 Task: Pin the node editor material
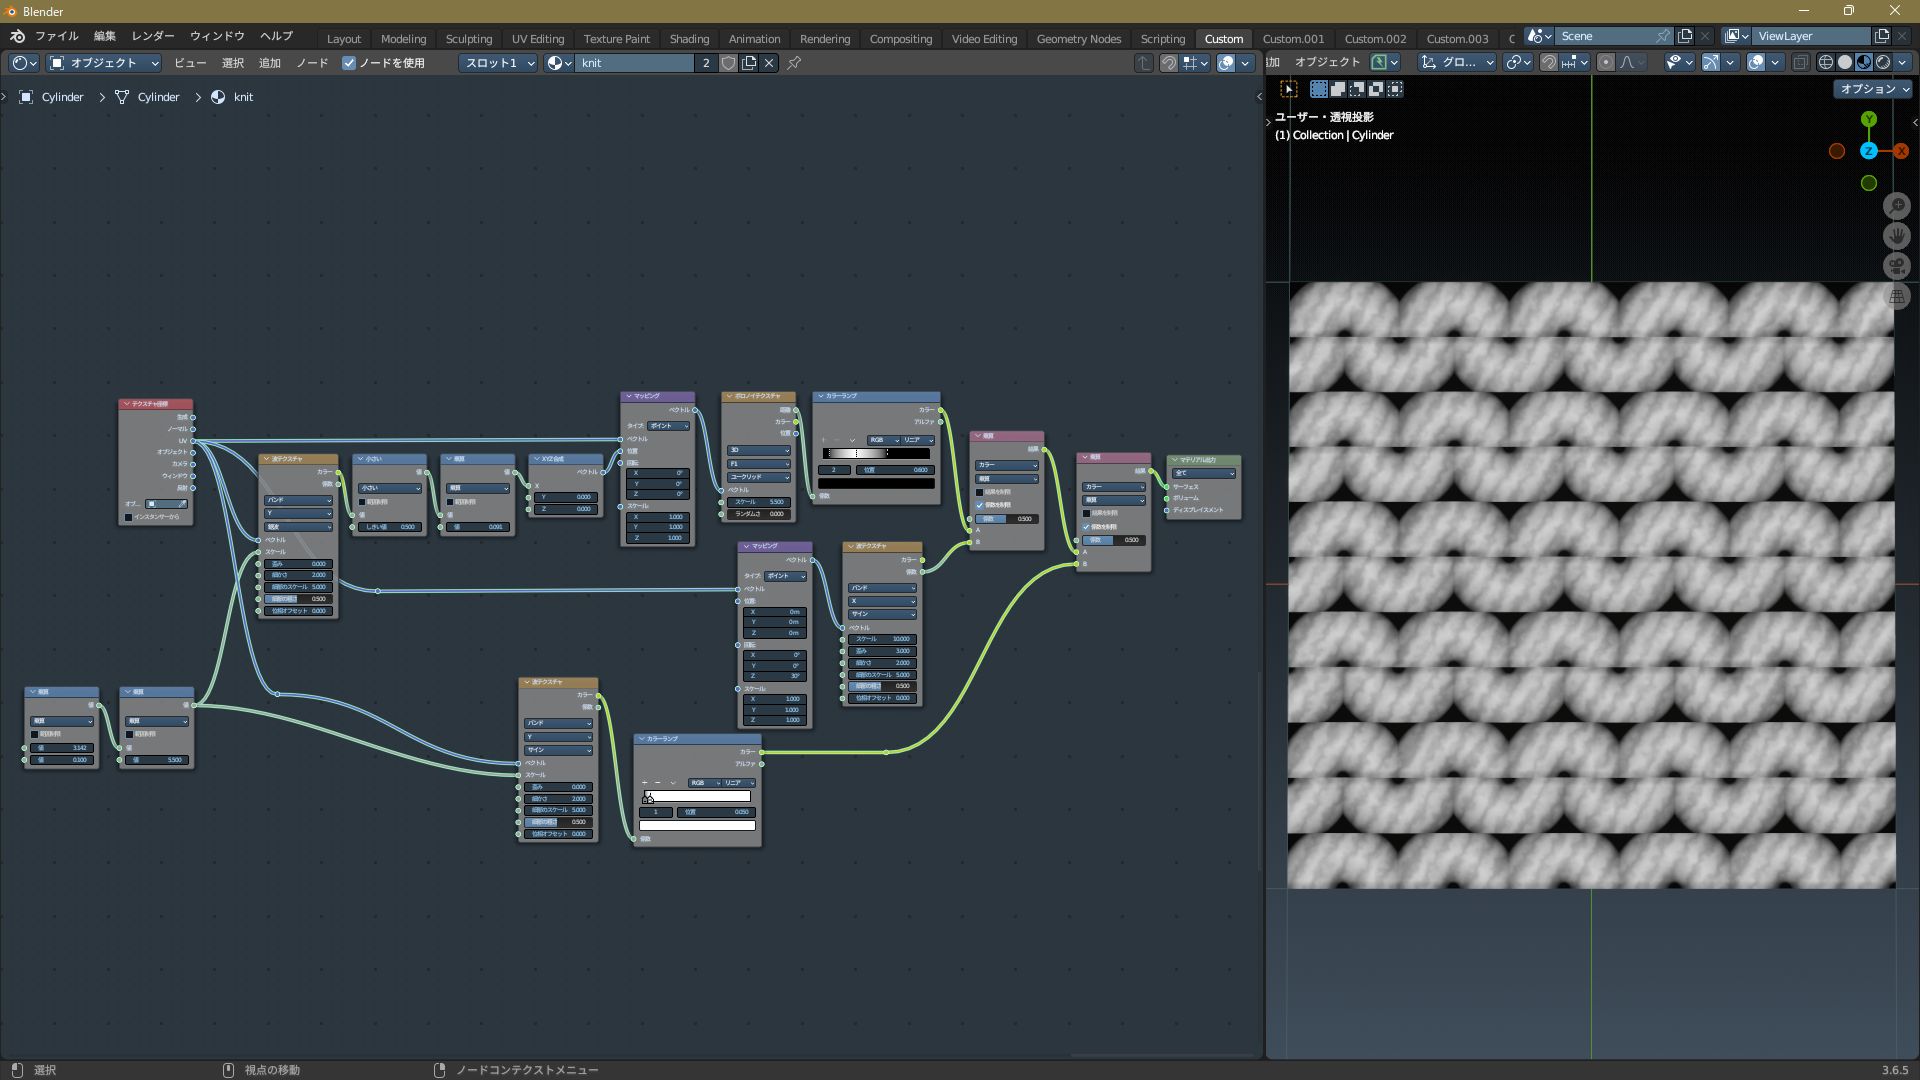pyautogui.click(x=794, y=63)
